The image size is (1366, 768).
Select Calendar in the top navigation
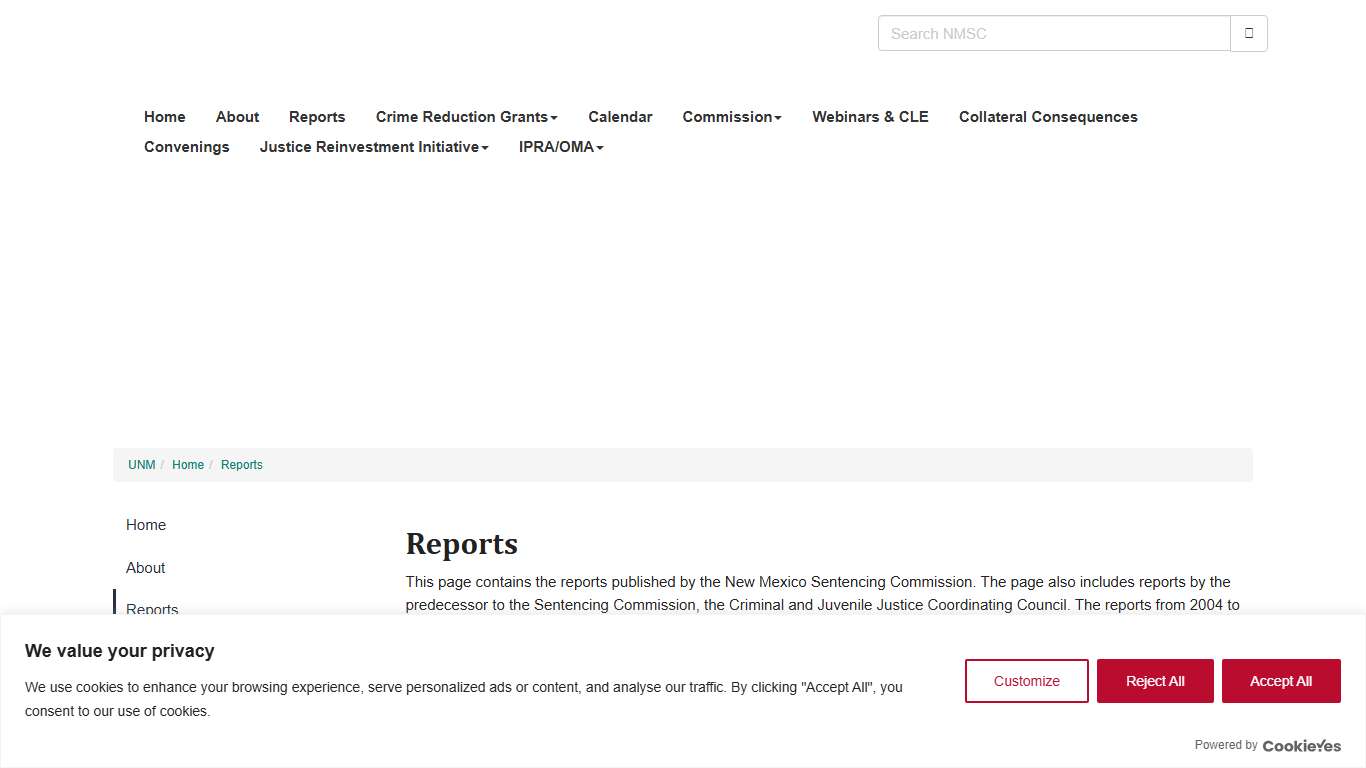(620, 117)
